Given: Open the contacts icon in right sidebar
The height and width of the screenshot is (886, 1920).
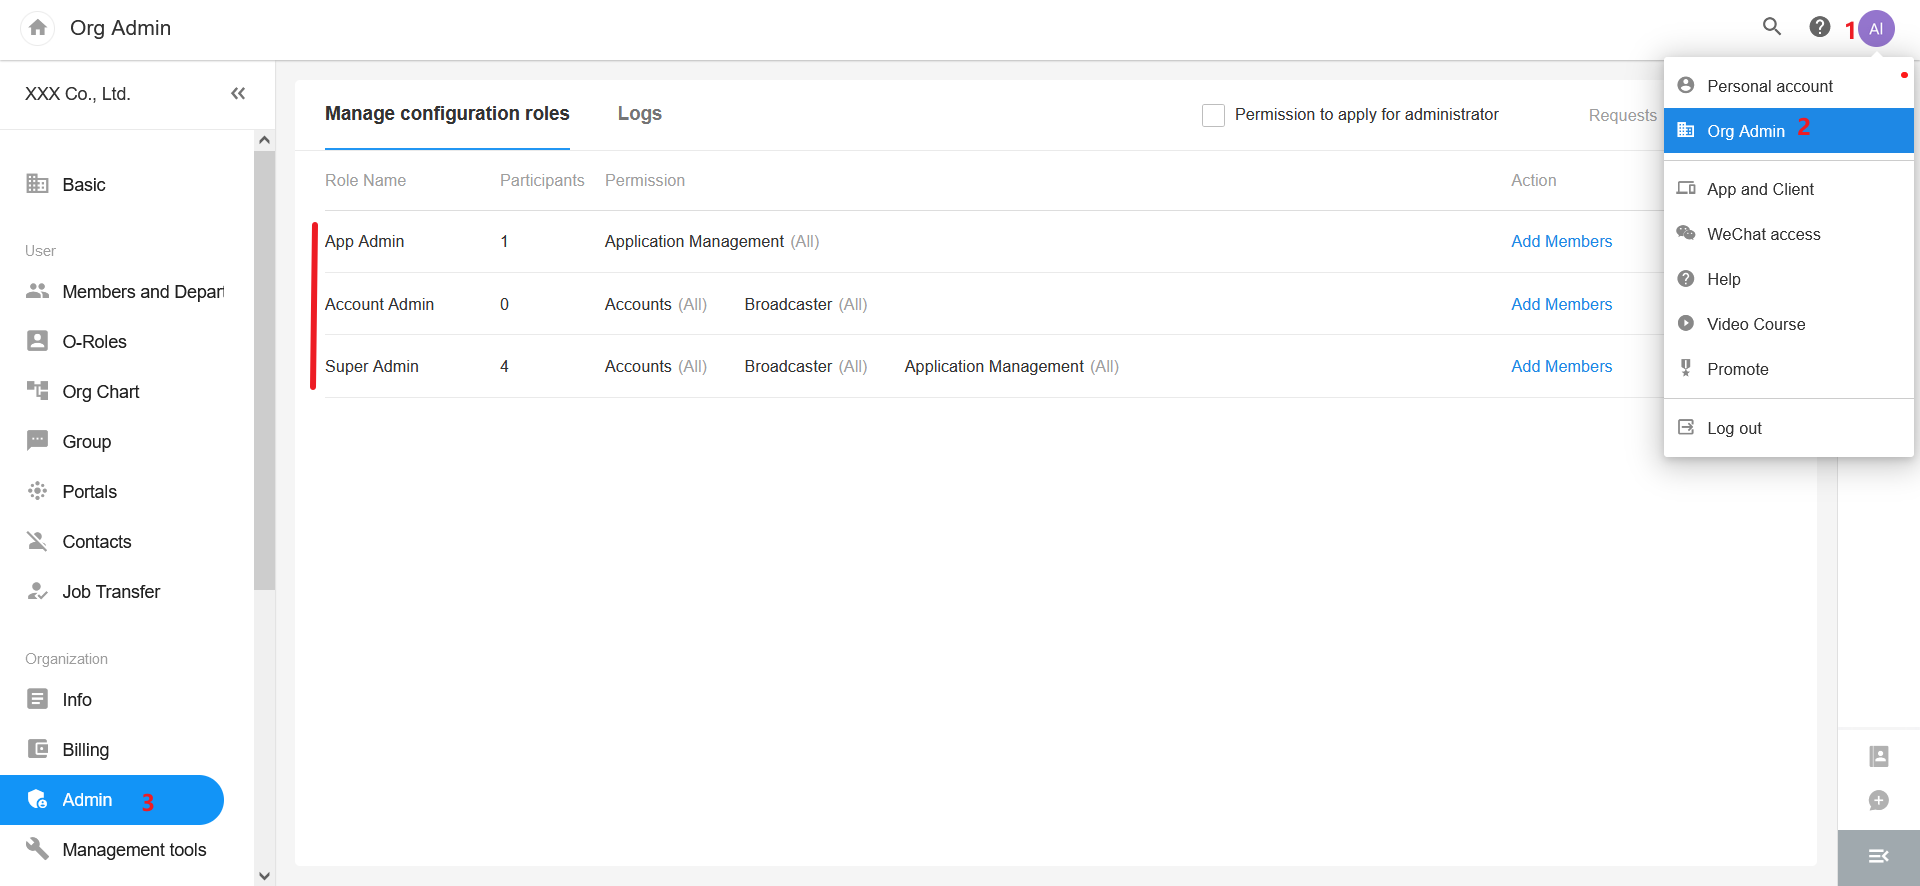Looking at the screenshot, I should pos(1878,756).
